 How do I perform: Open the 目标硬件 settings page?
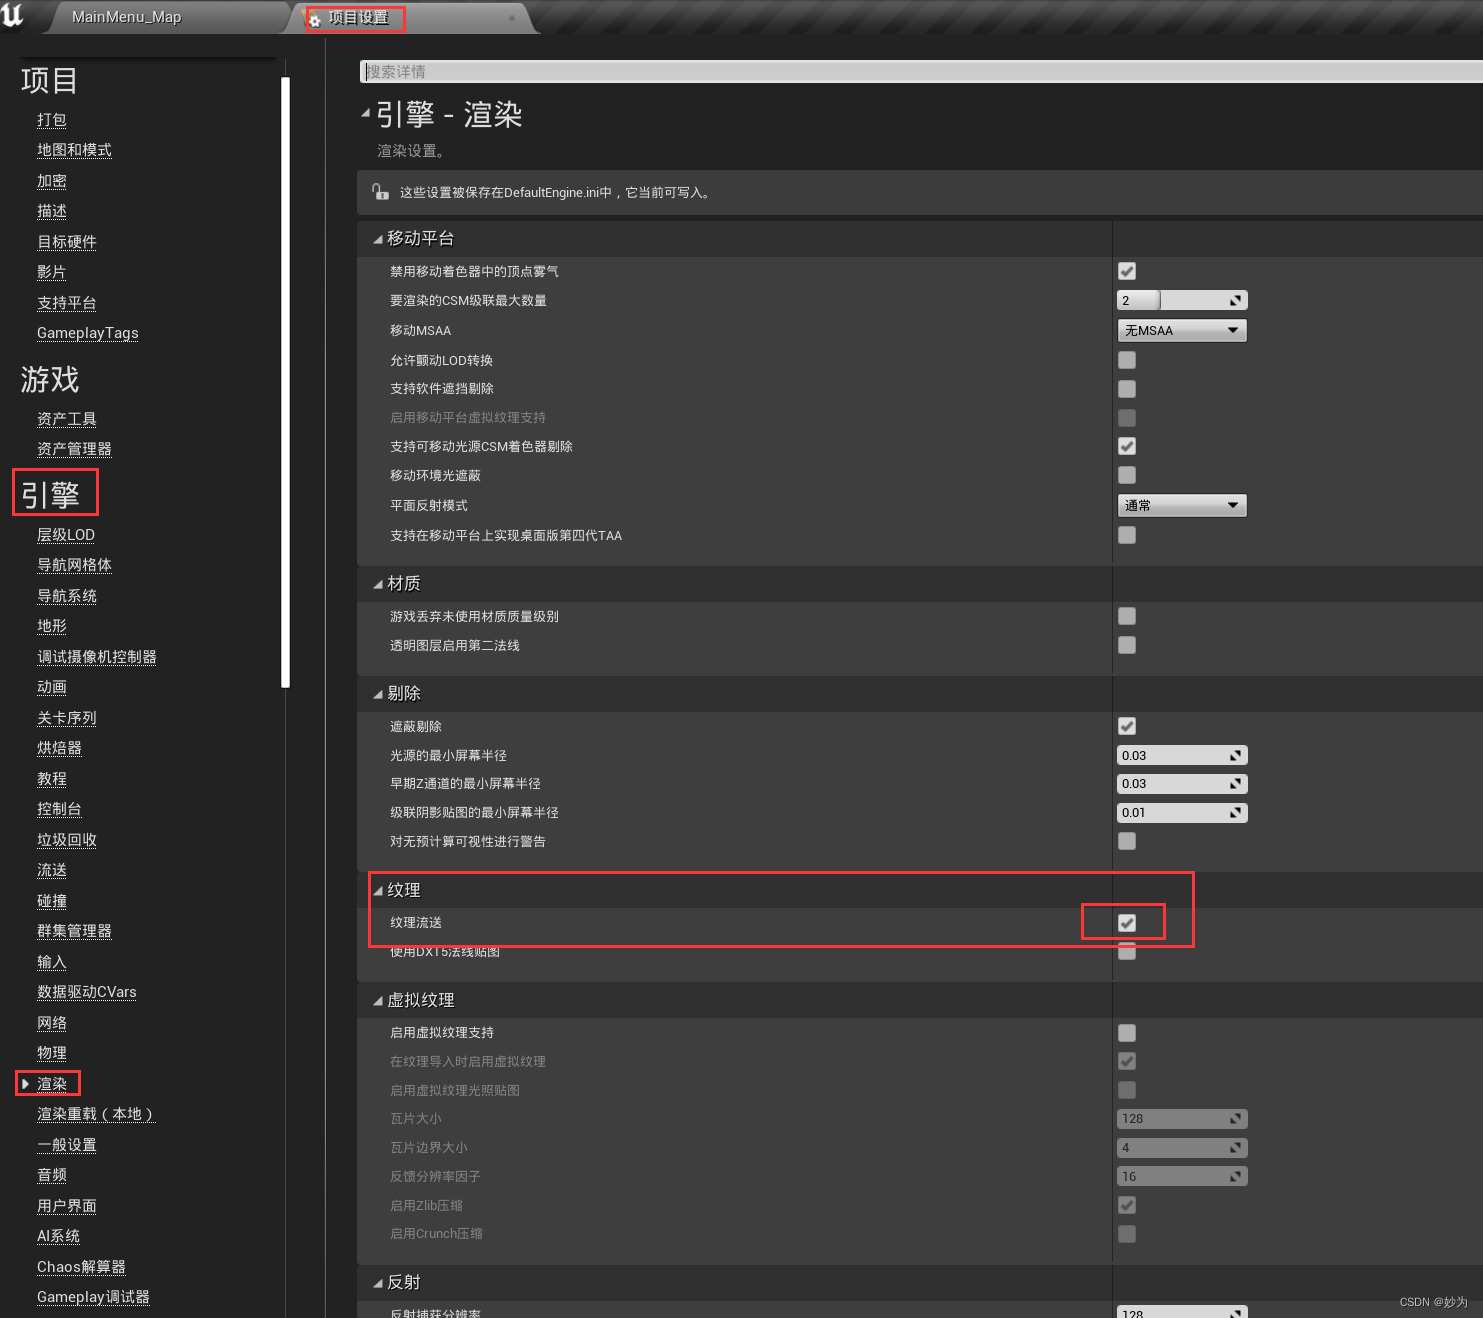(x=67, y=242)
